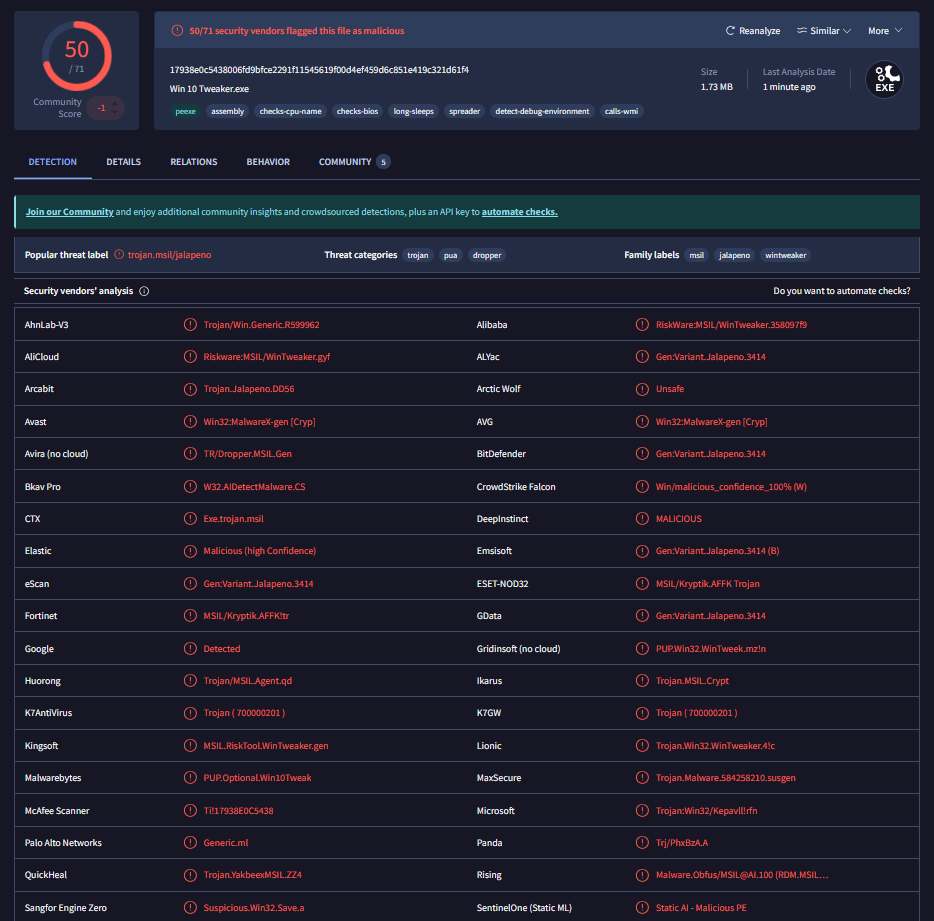Follow the automate checks link
934x921 pixels.
coord(519,212)
